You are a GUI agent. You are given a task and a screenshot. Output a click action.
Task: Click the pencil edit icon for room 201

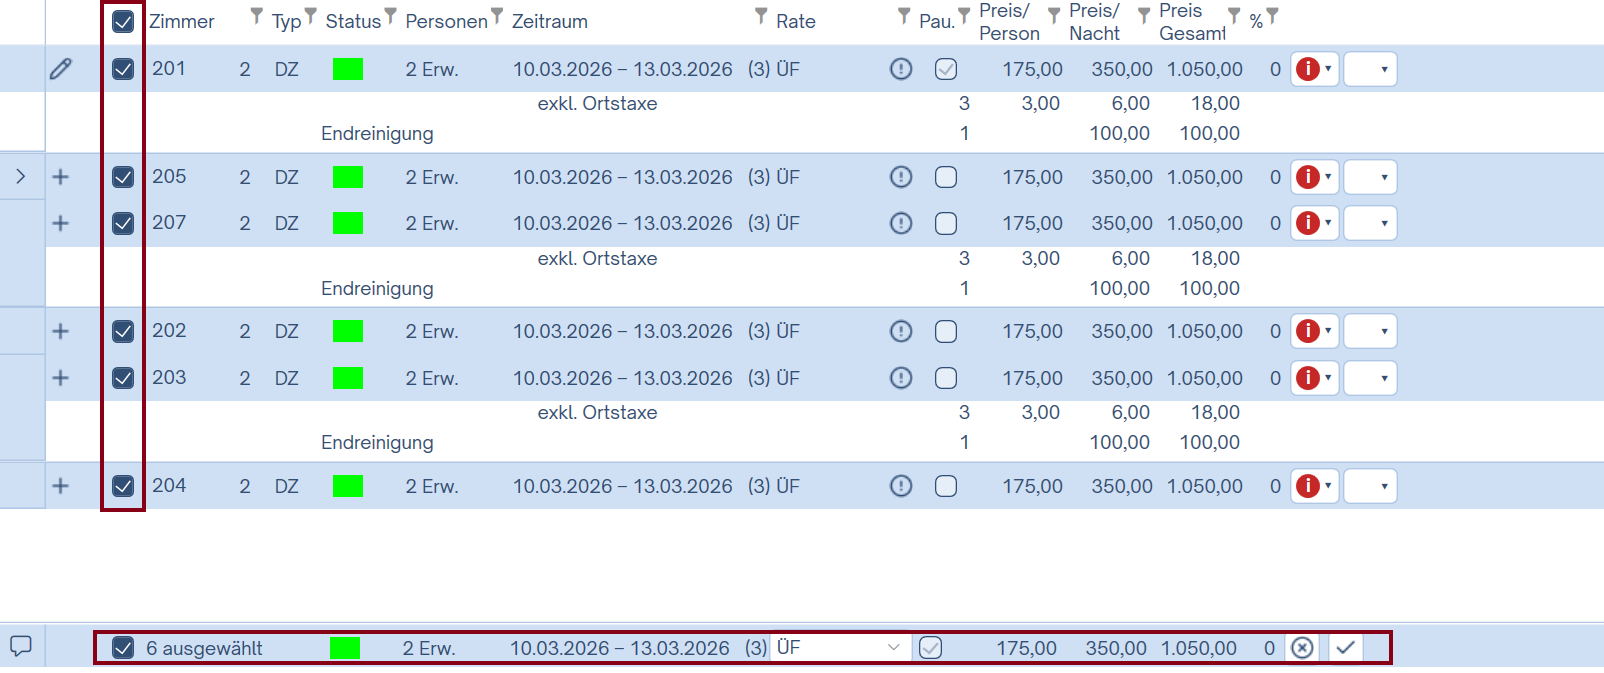60,69
